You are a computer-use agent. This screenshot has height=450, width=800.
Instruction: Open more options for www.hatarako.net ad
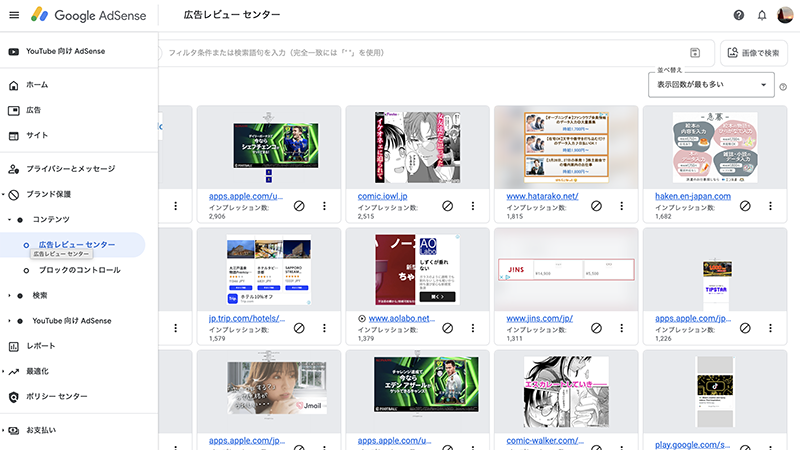[621, 206]
